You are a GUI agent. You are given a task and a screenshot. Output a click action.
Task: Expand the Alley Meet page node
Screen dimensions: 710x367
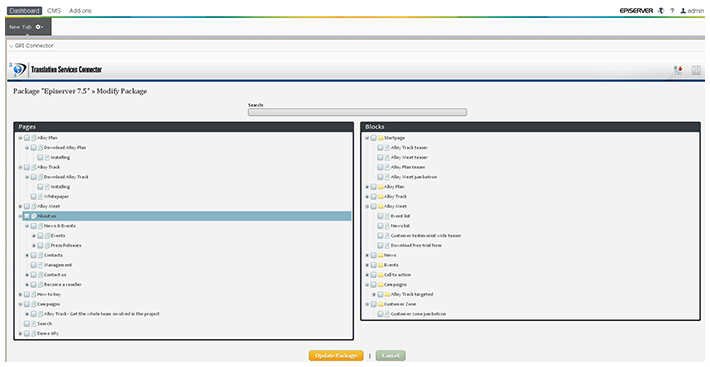click(20, 207)
